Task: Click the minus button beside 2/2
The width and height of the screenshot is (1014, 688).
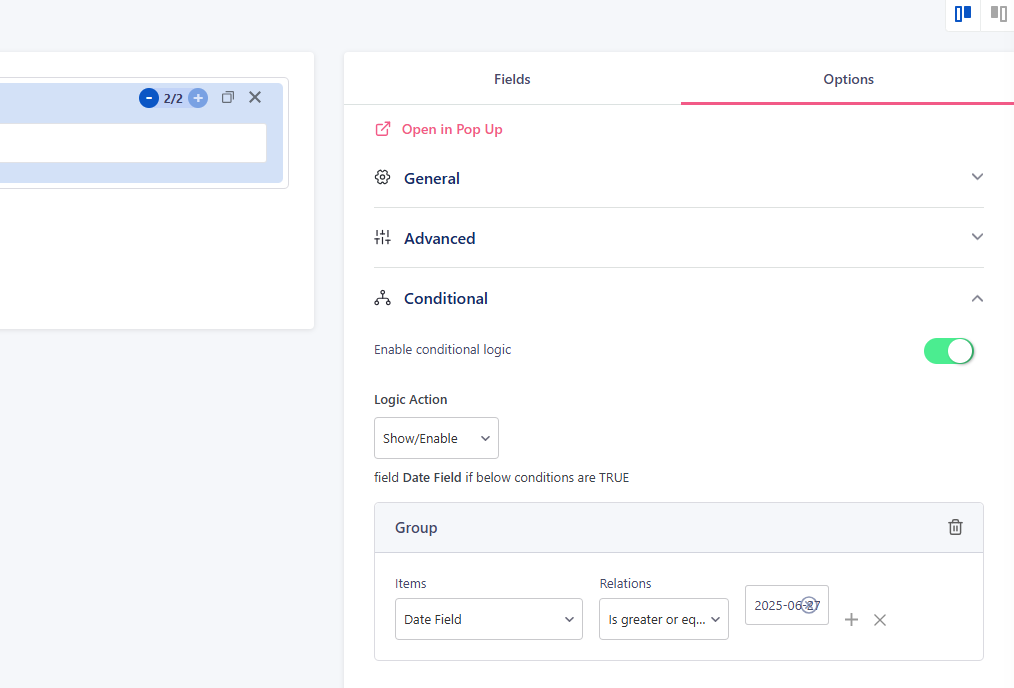Action: pyautogui.click(x=148, y=98)
